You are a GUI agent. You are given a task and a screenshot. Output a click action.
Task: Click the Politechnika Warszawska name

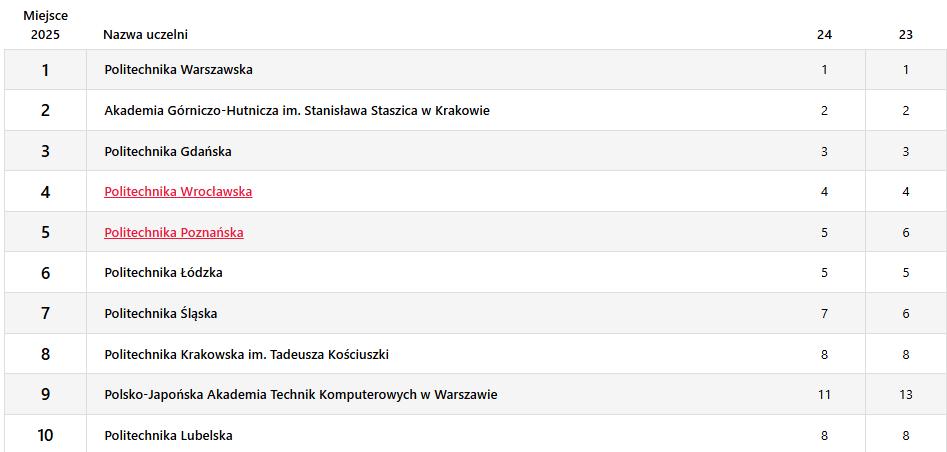178,69
